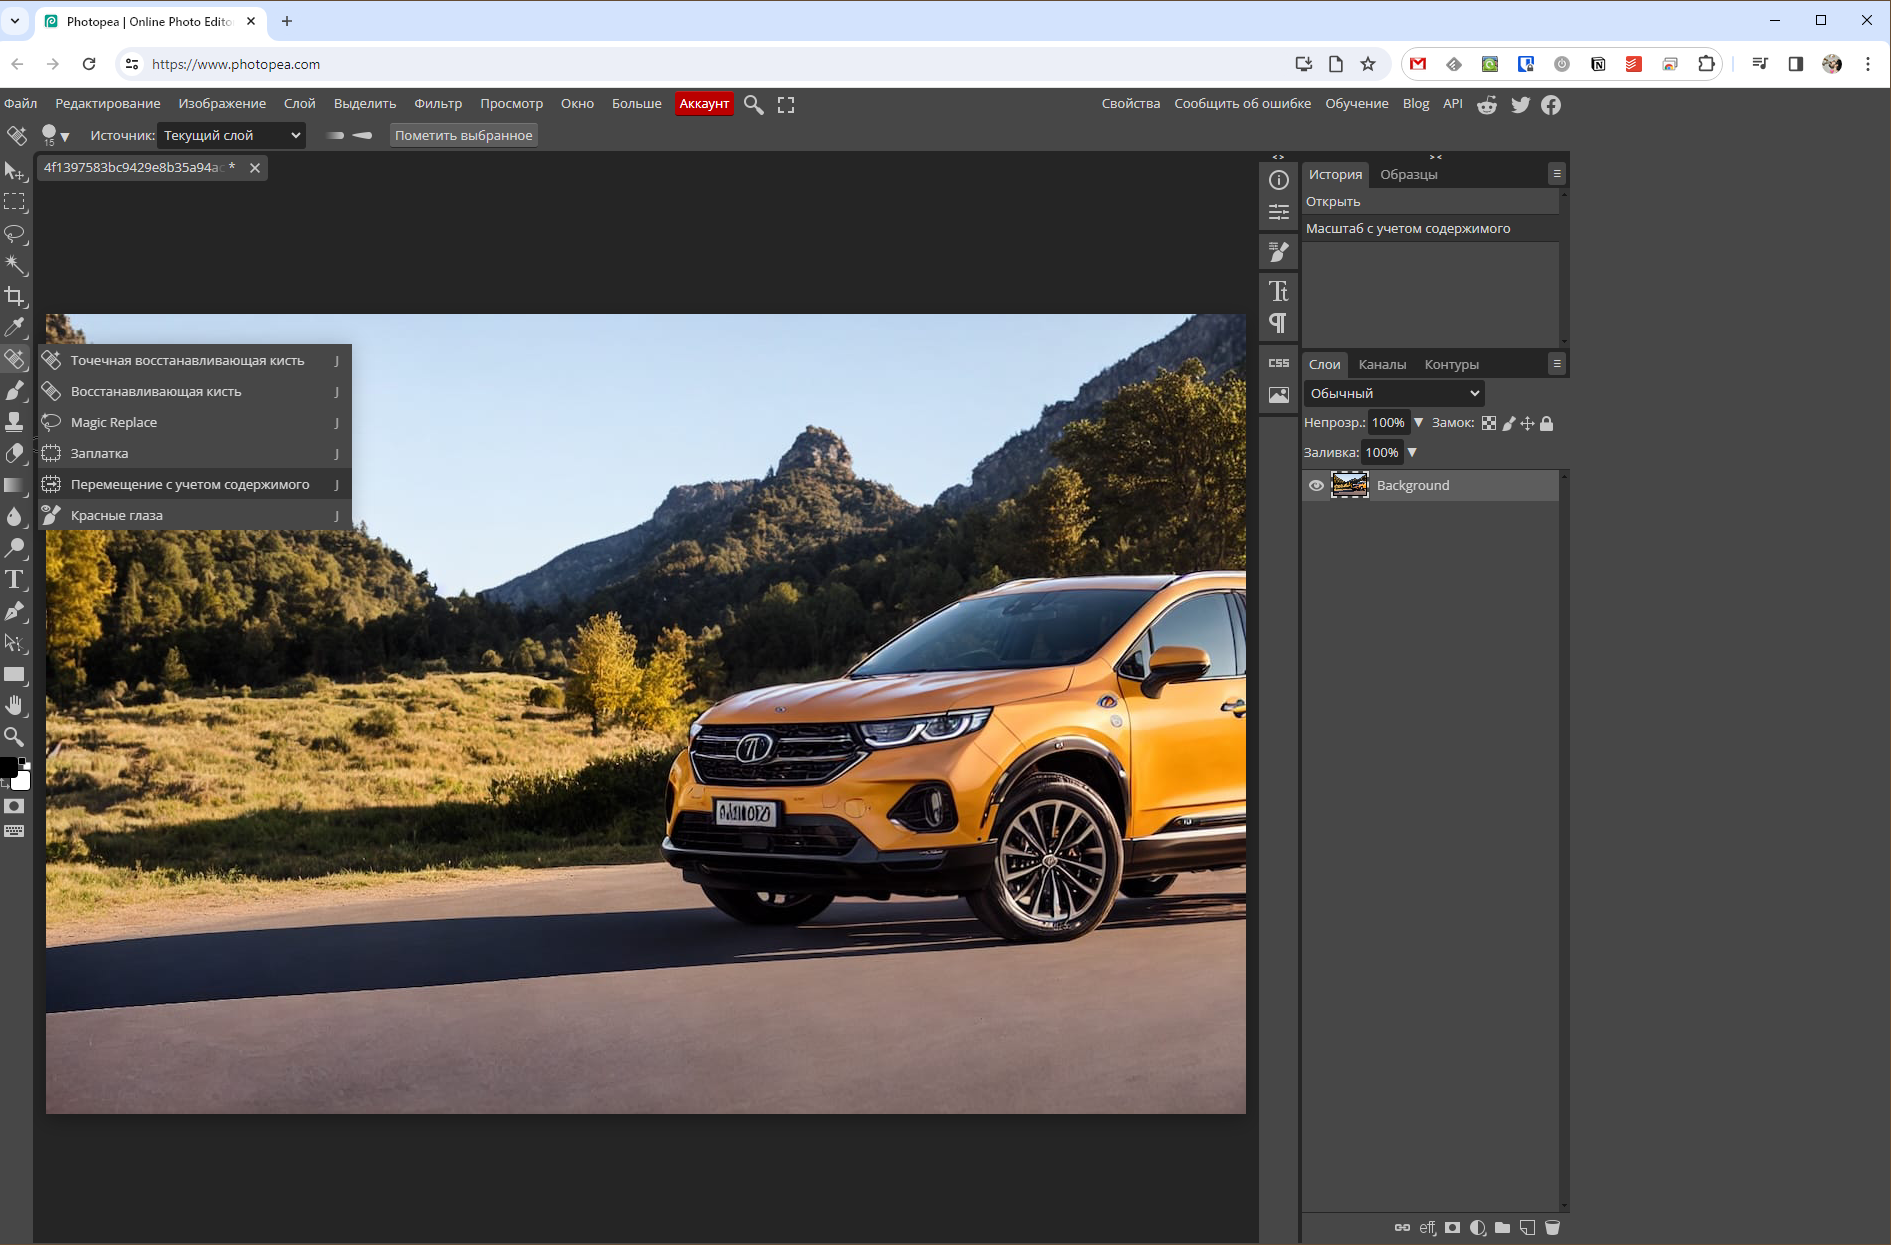Choose the Lasso tool

click(15, 234)
